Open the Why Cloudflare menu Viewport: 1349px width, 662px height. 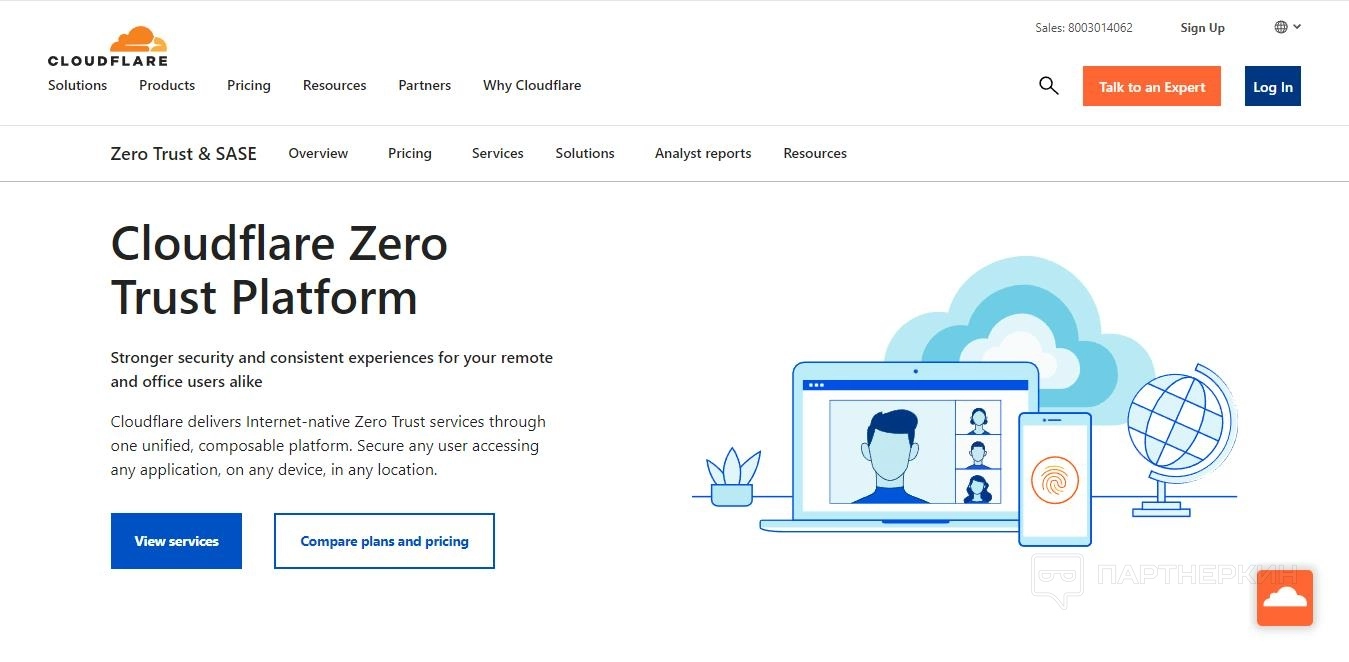(x=532, y=85)
